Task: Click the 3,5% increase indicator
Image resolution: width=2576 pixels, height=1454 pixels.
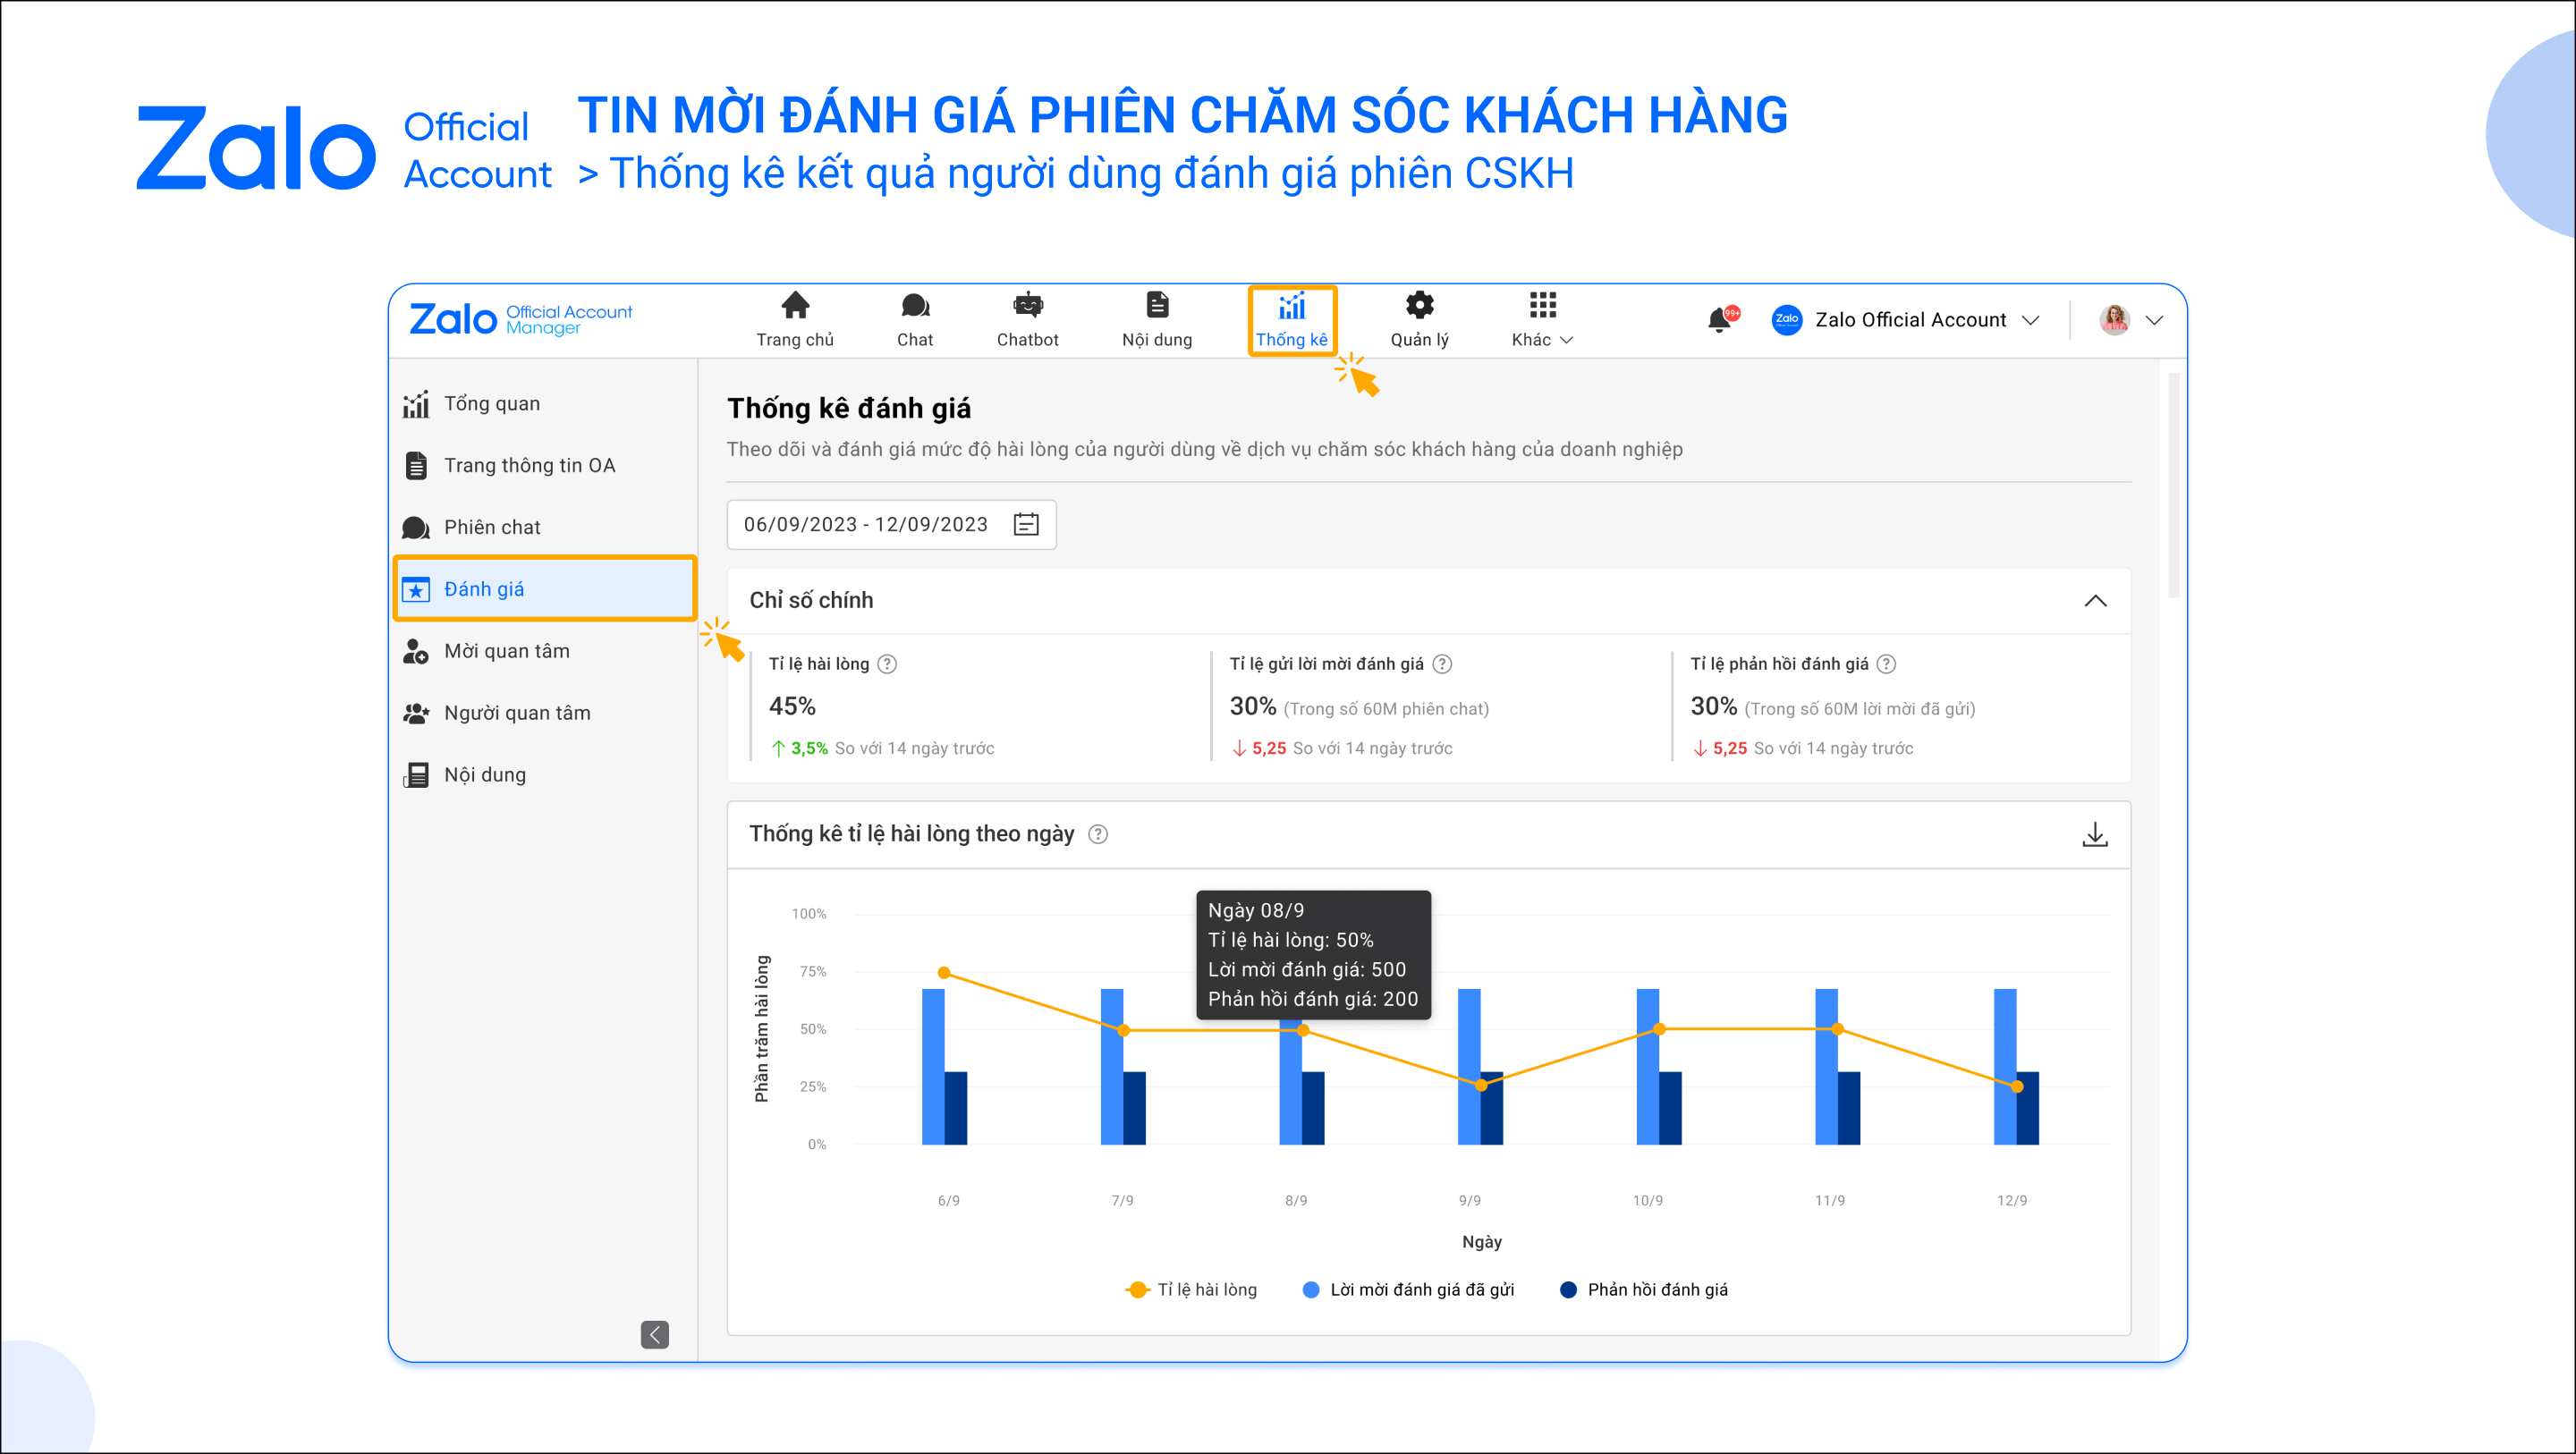Action: click(x=798, y=749)
